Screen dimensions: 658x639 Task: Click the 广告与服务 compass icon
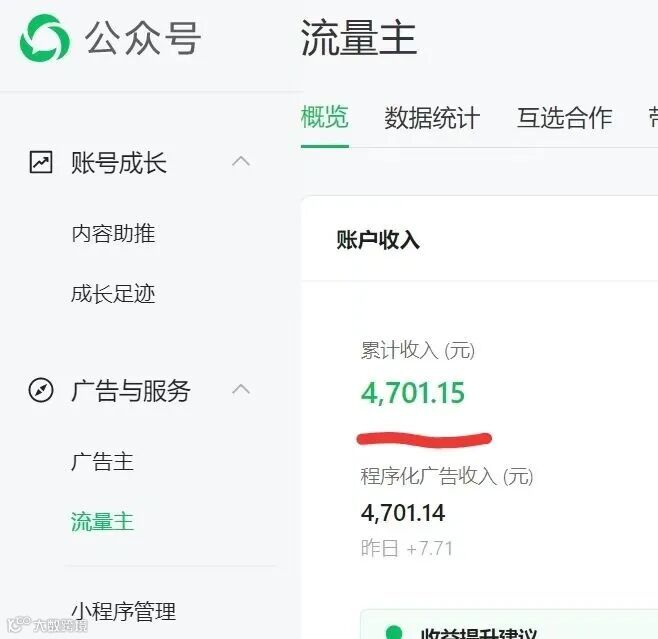41,391
